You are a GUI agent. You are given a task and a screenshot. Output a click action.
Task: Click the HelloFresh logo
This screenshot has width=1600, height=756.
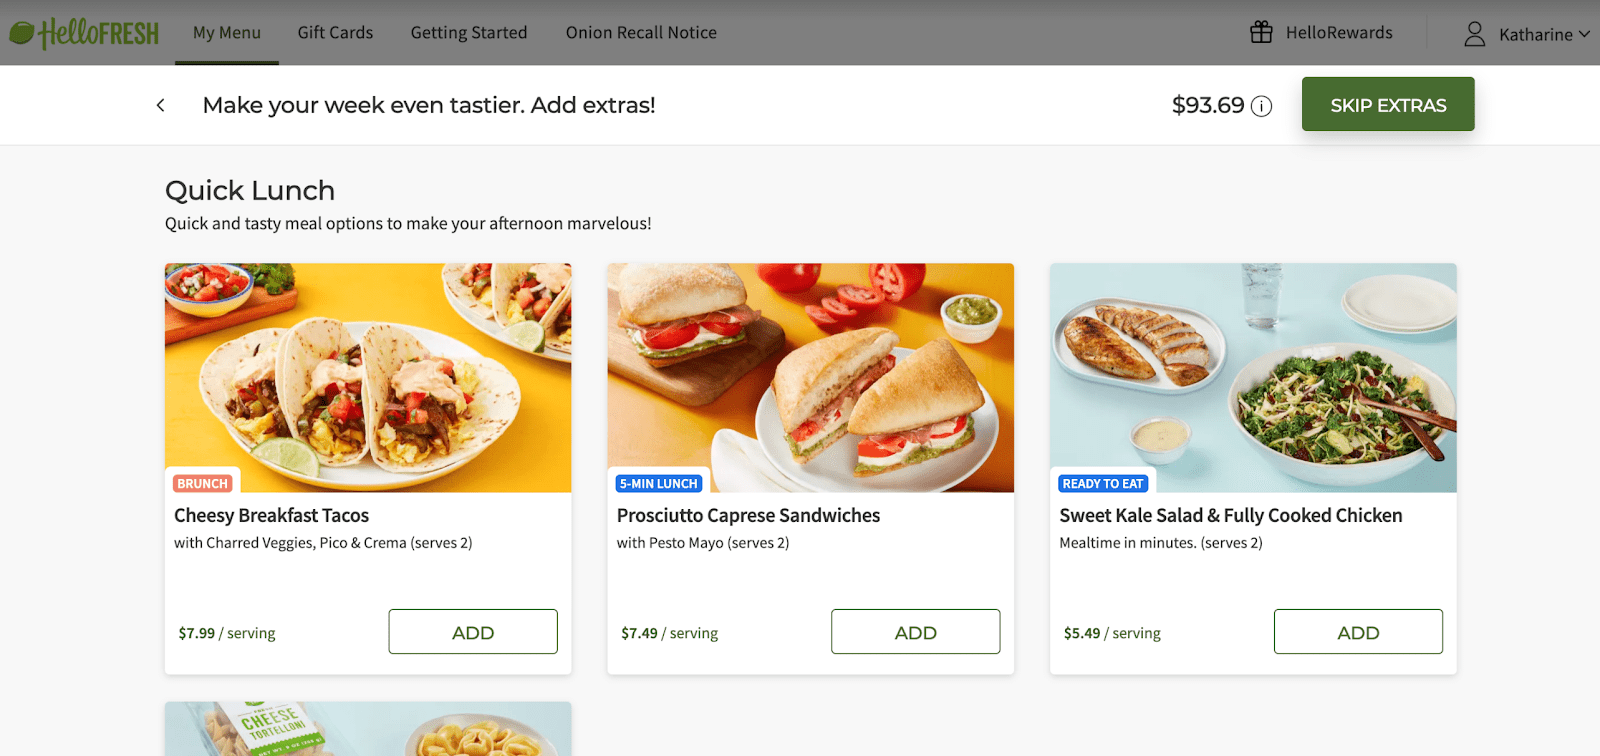pos(84,33)
